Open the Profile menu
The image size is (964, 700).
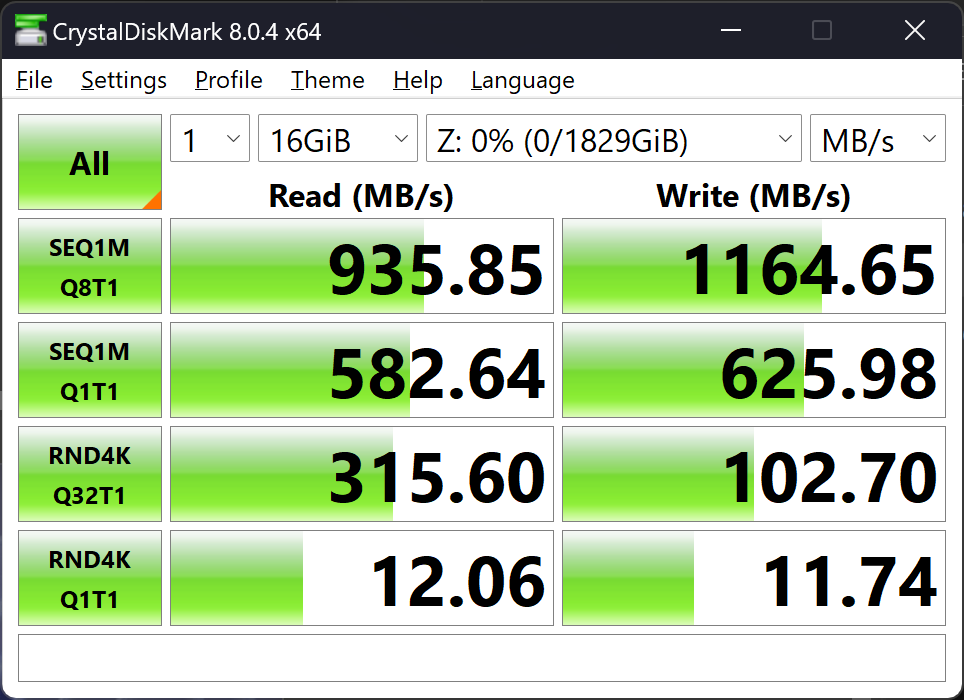click(229, 80)
